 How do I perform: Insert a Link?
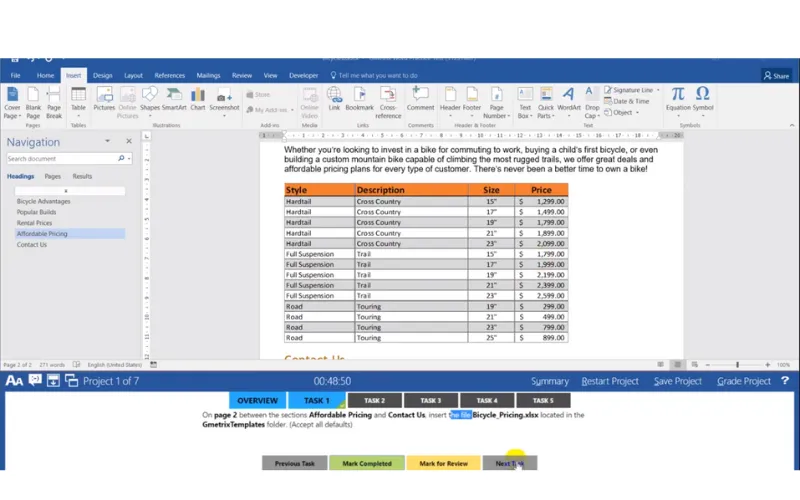click(x=334, y=99)
